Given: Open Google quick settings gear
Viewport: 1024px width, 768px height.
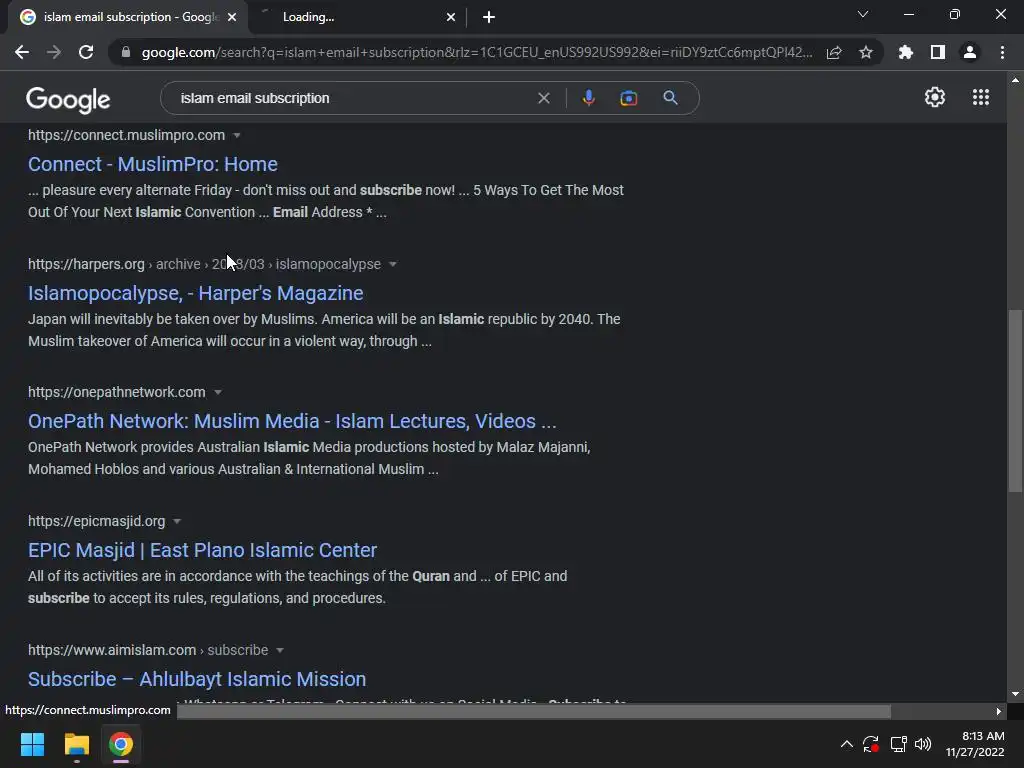Looking at the screenshot, I should click(935, 97).
